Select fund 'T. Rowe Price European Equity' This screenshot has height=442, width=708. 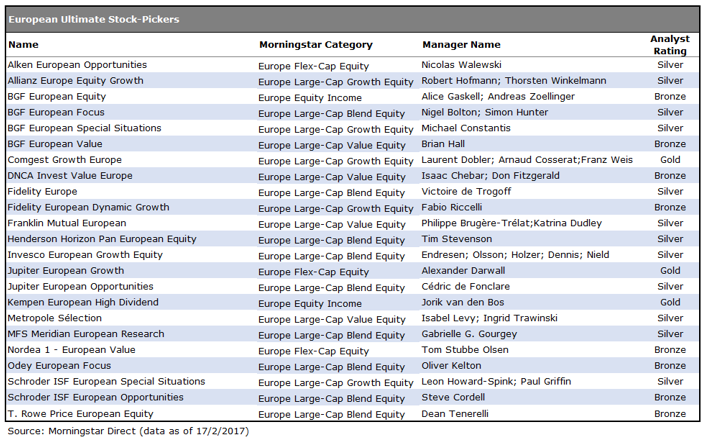point(80,414)
